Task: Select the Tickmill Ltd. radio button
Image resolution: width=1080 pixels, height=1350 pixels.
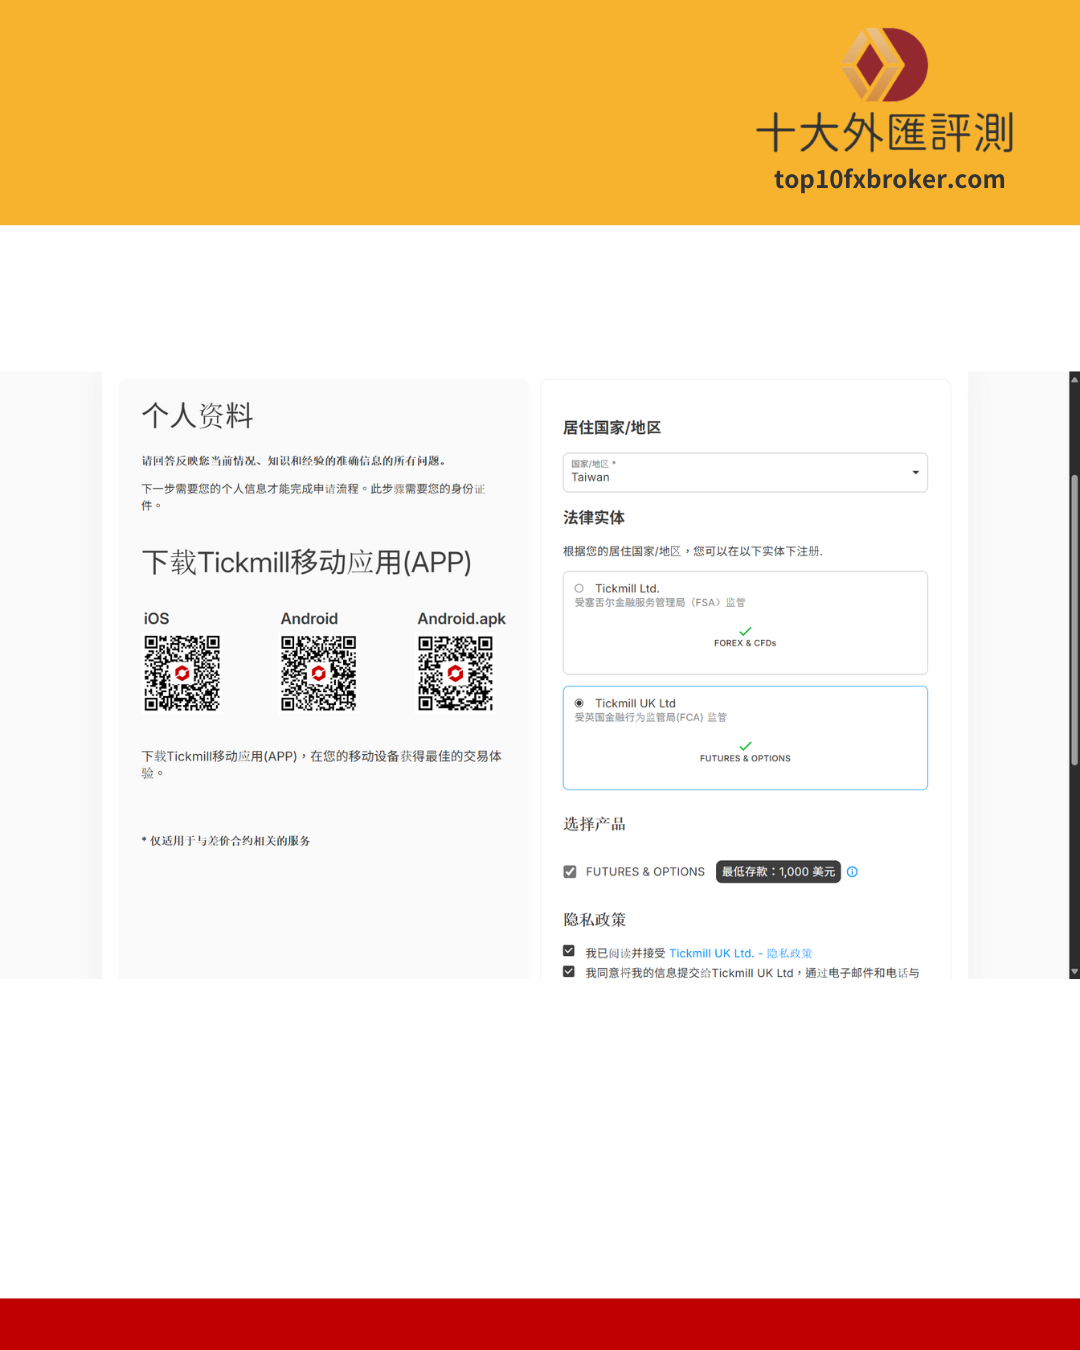Action: 579,588
